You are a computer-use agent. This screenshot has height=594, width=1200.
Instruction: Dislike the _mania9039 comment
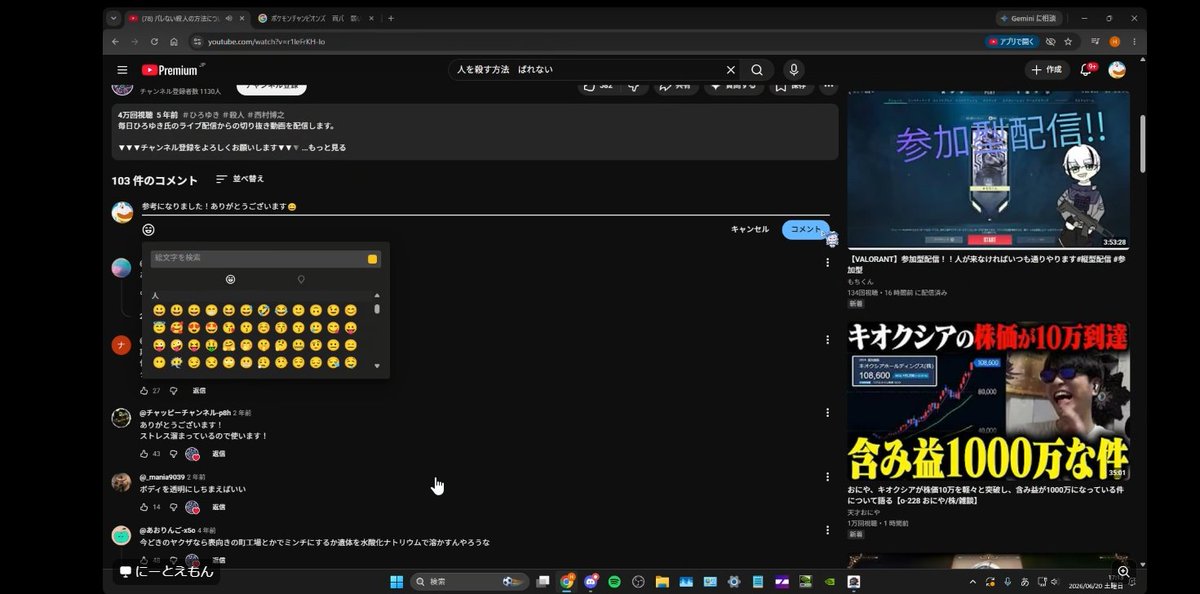[x=173, y=507]
